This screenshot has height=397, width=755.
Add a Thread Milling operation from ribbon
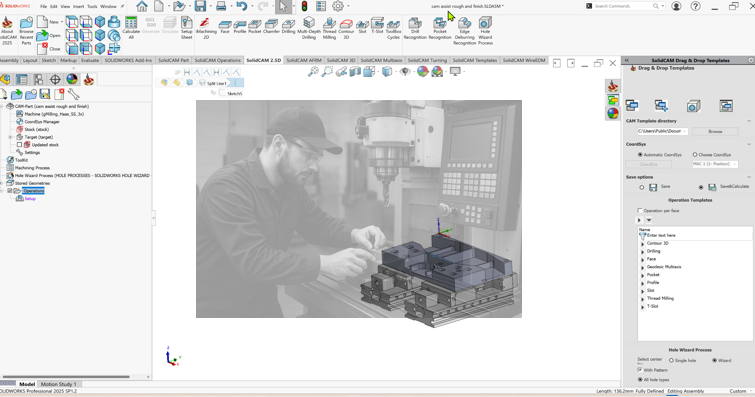coord(329,28)
